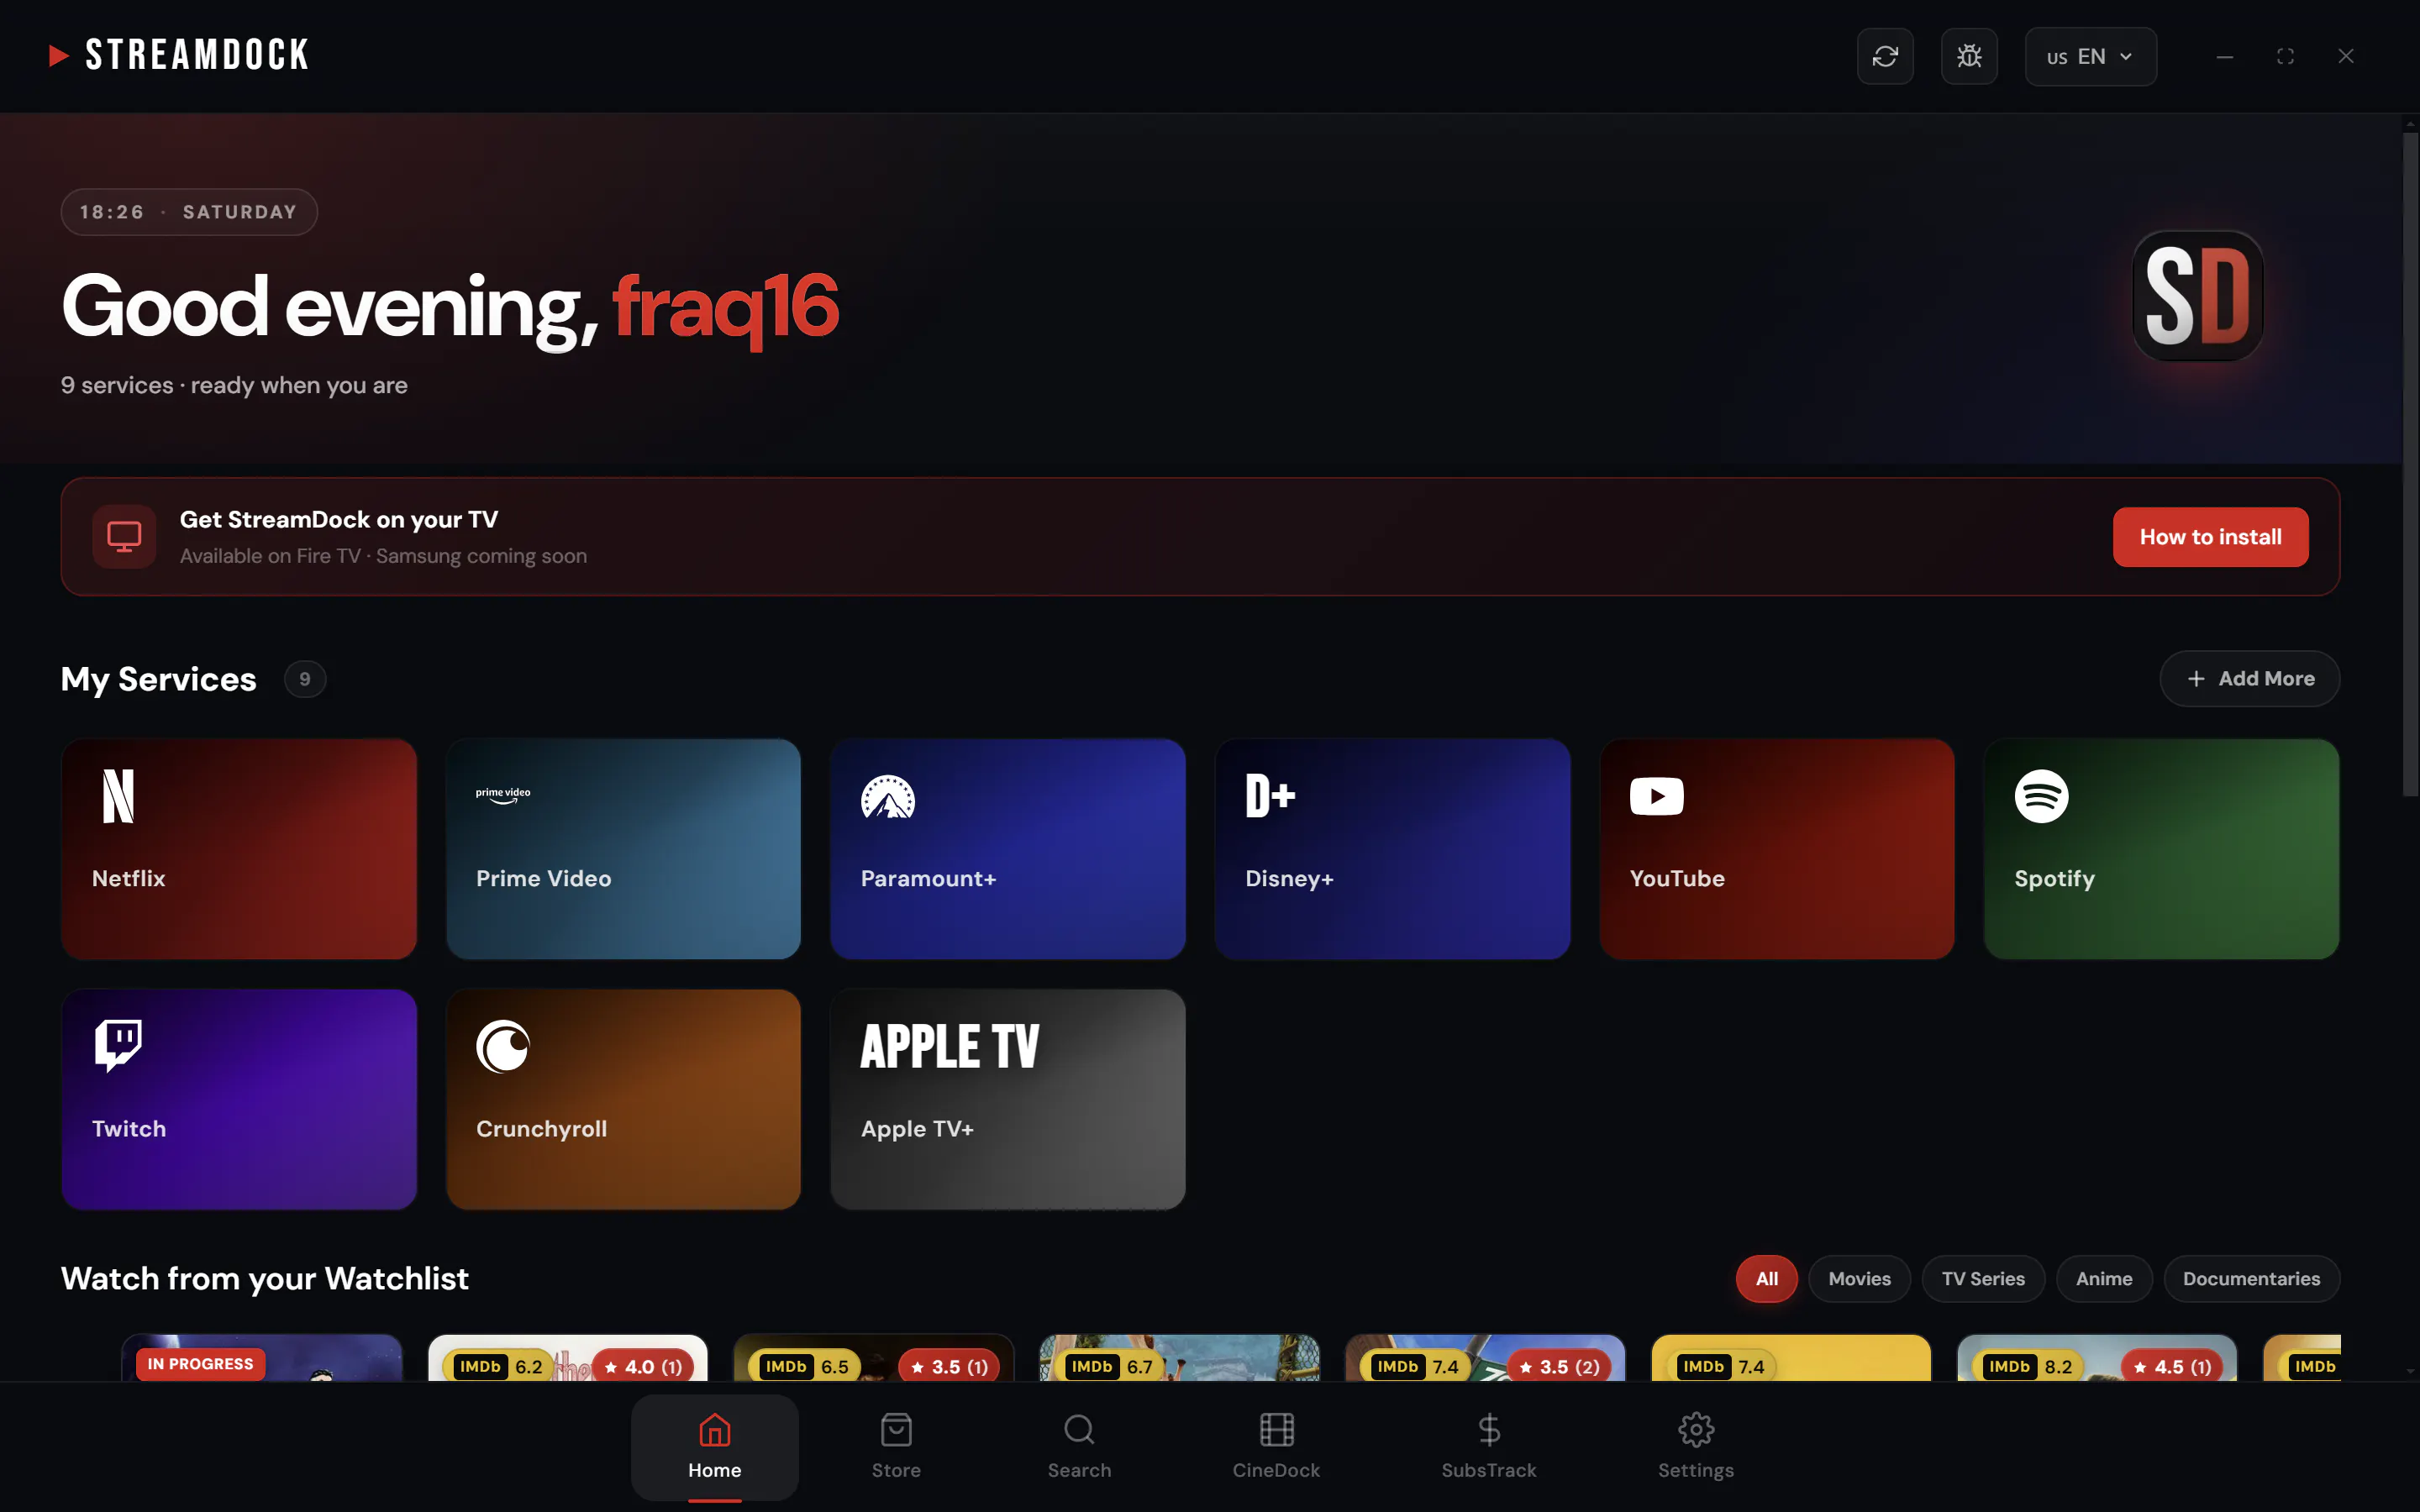The image size is (2420, 1512).
Task: Open the In Progress watchlist card
Action: pyautogui.click(x=262, y=1358)
